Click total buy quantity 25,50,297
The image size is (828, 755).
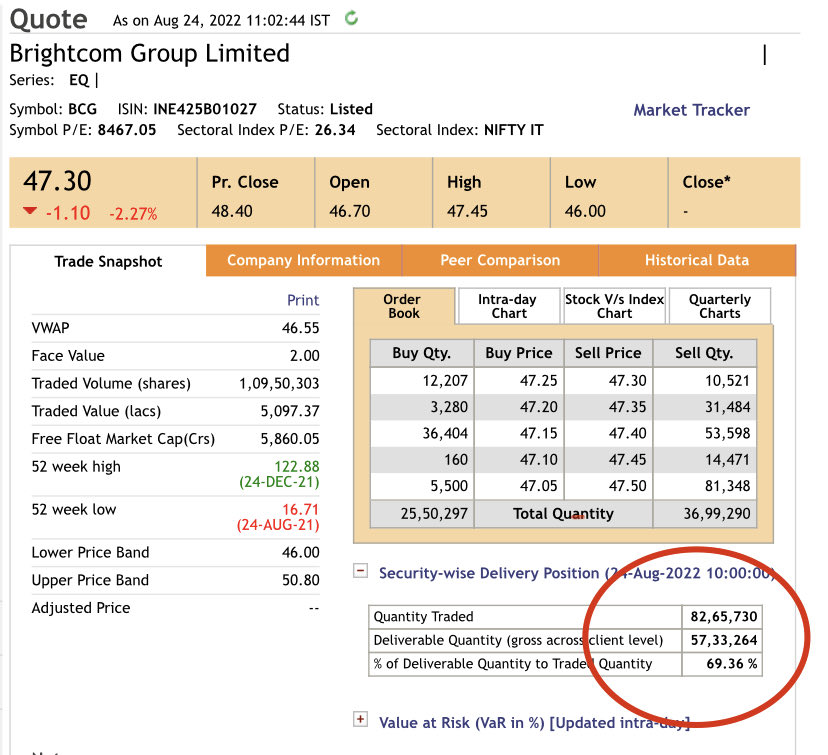click(x=434, y=514)
